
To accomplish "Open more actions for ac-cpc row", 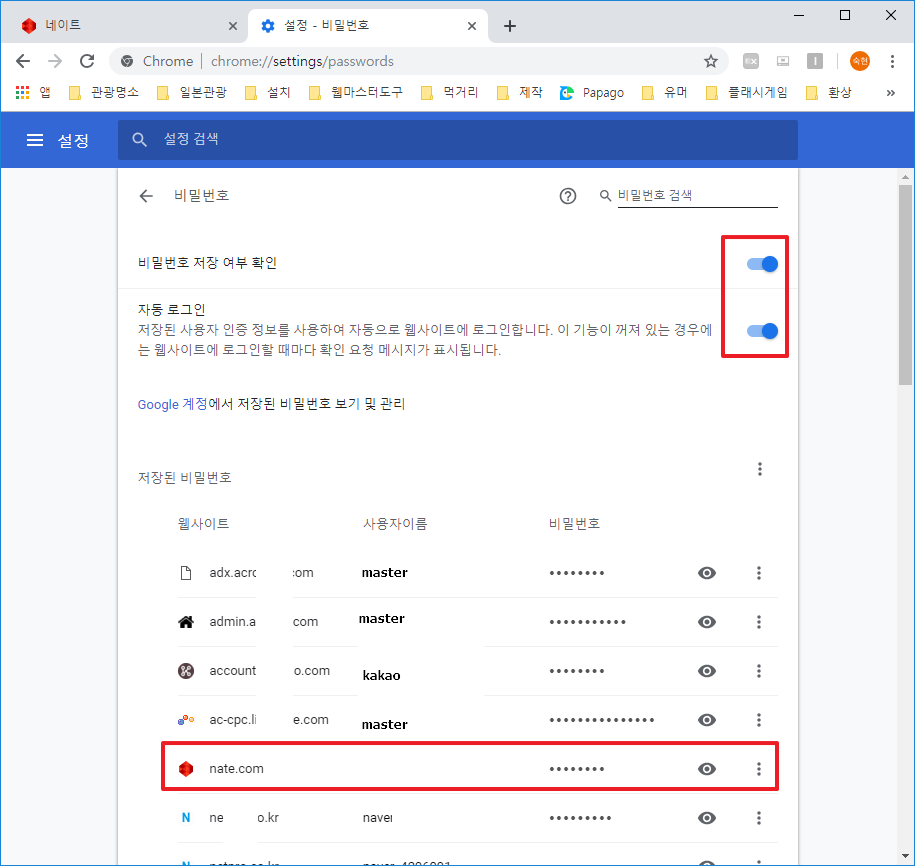I will [759, 720].
